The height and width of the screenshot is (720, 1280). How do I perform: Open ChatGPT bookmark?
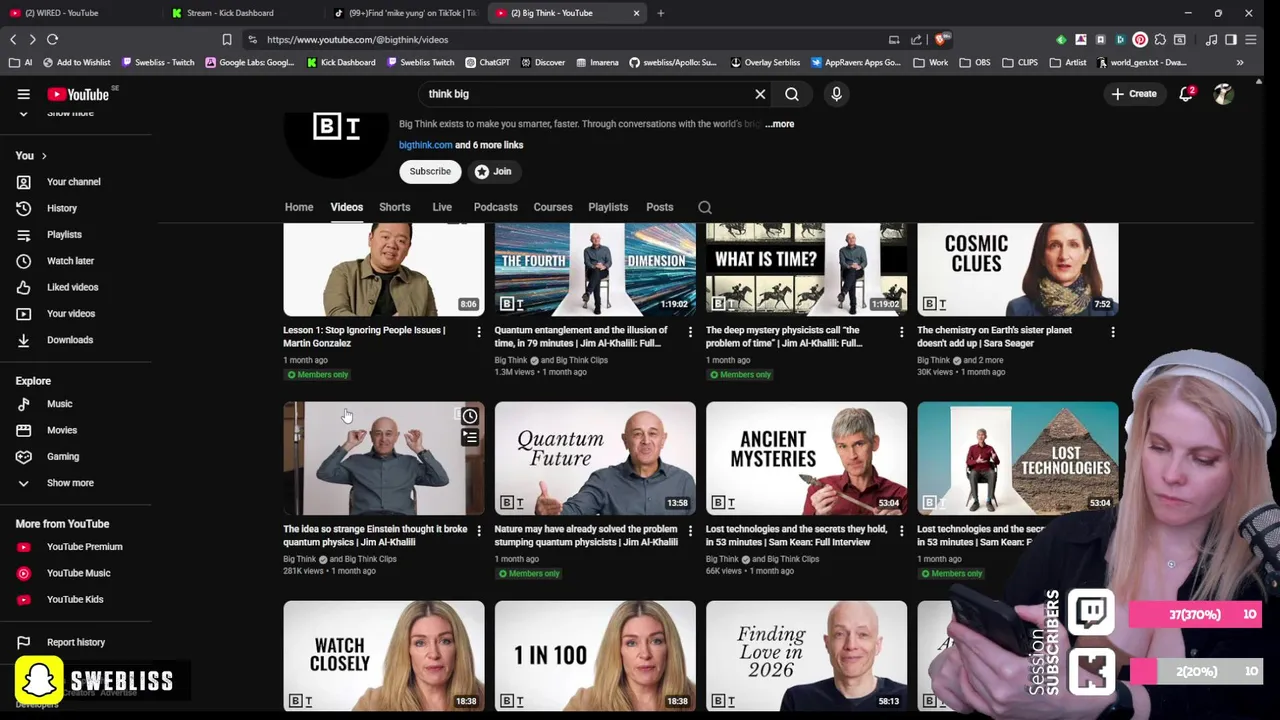487,62
